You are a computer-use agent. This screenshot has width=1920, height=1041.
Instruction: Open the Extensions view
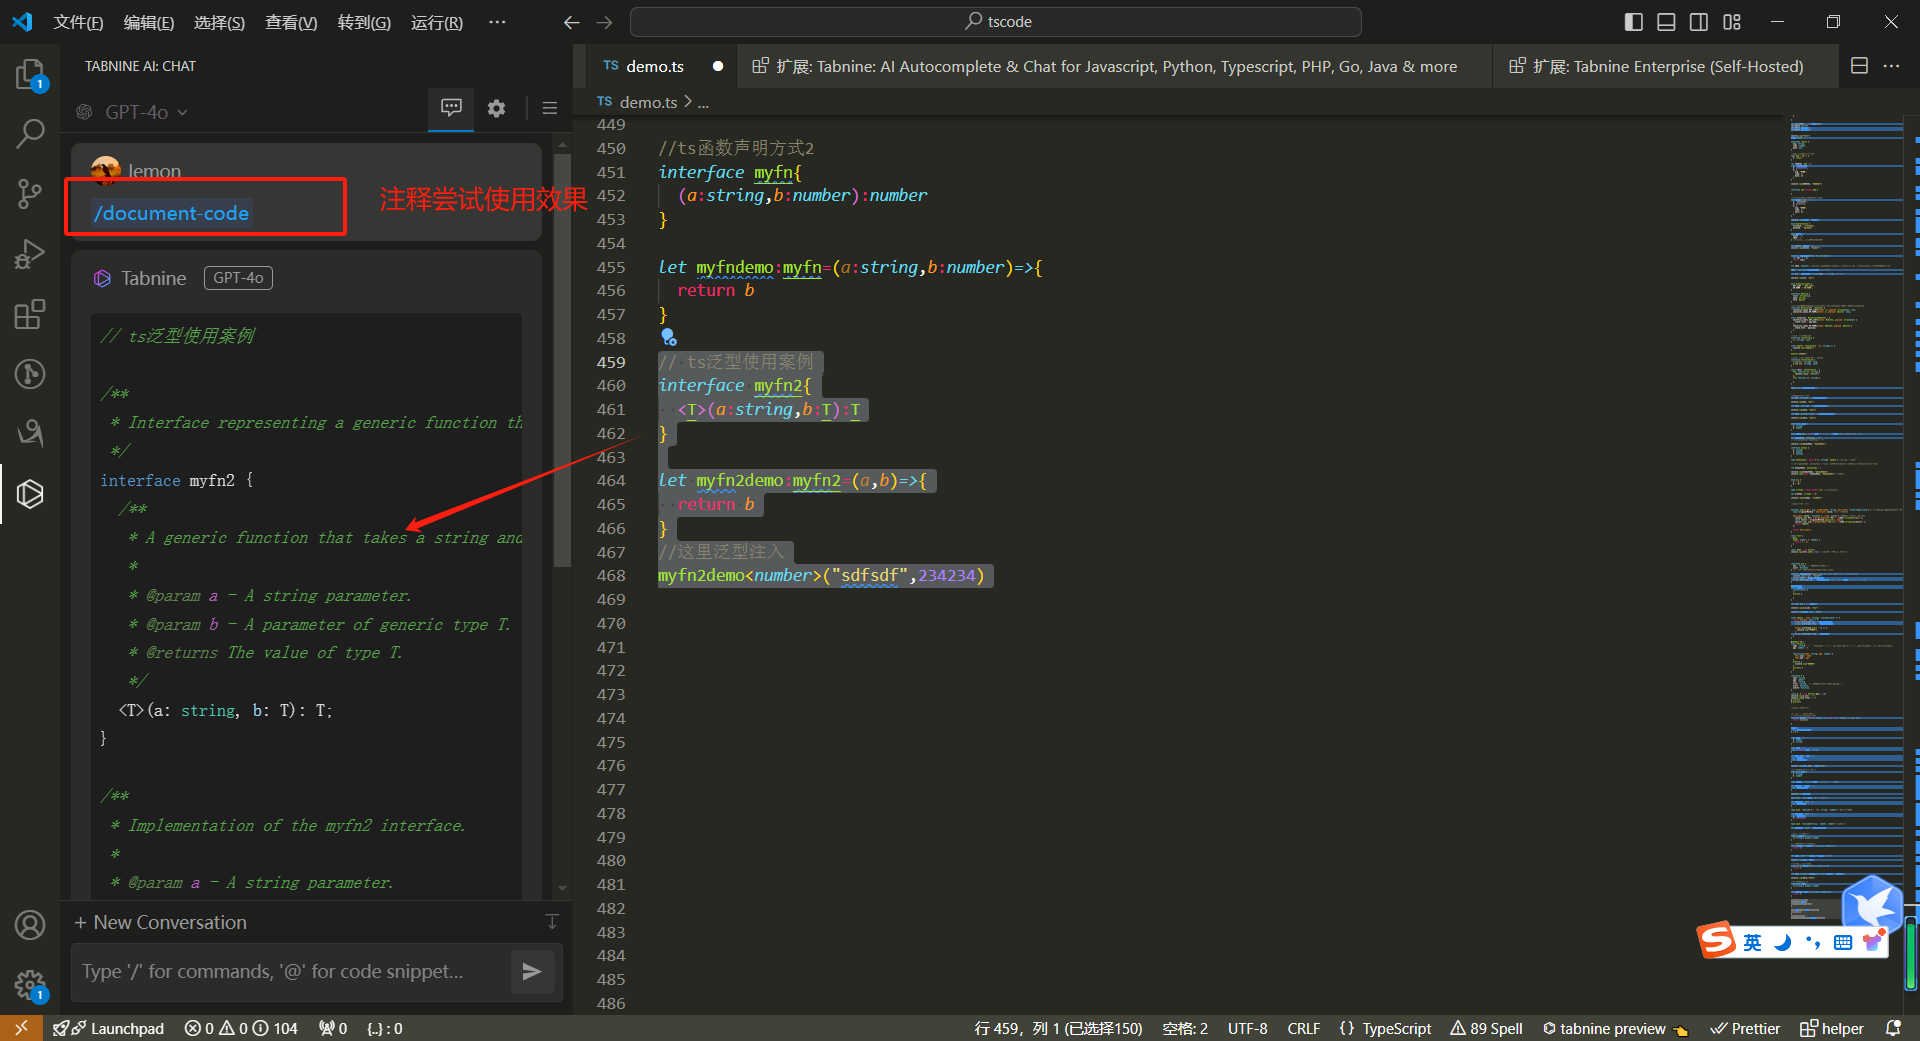30,314
